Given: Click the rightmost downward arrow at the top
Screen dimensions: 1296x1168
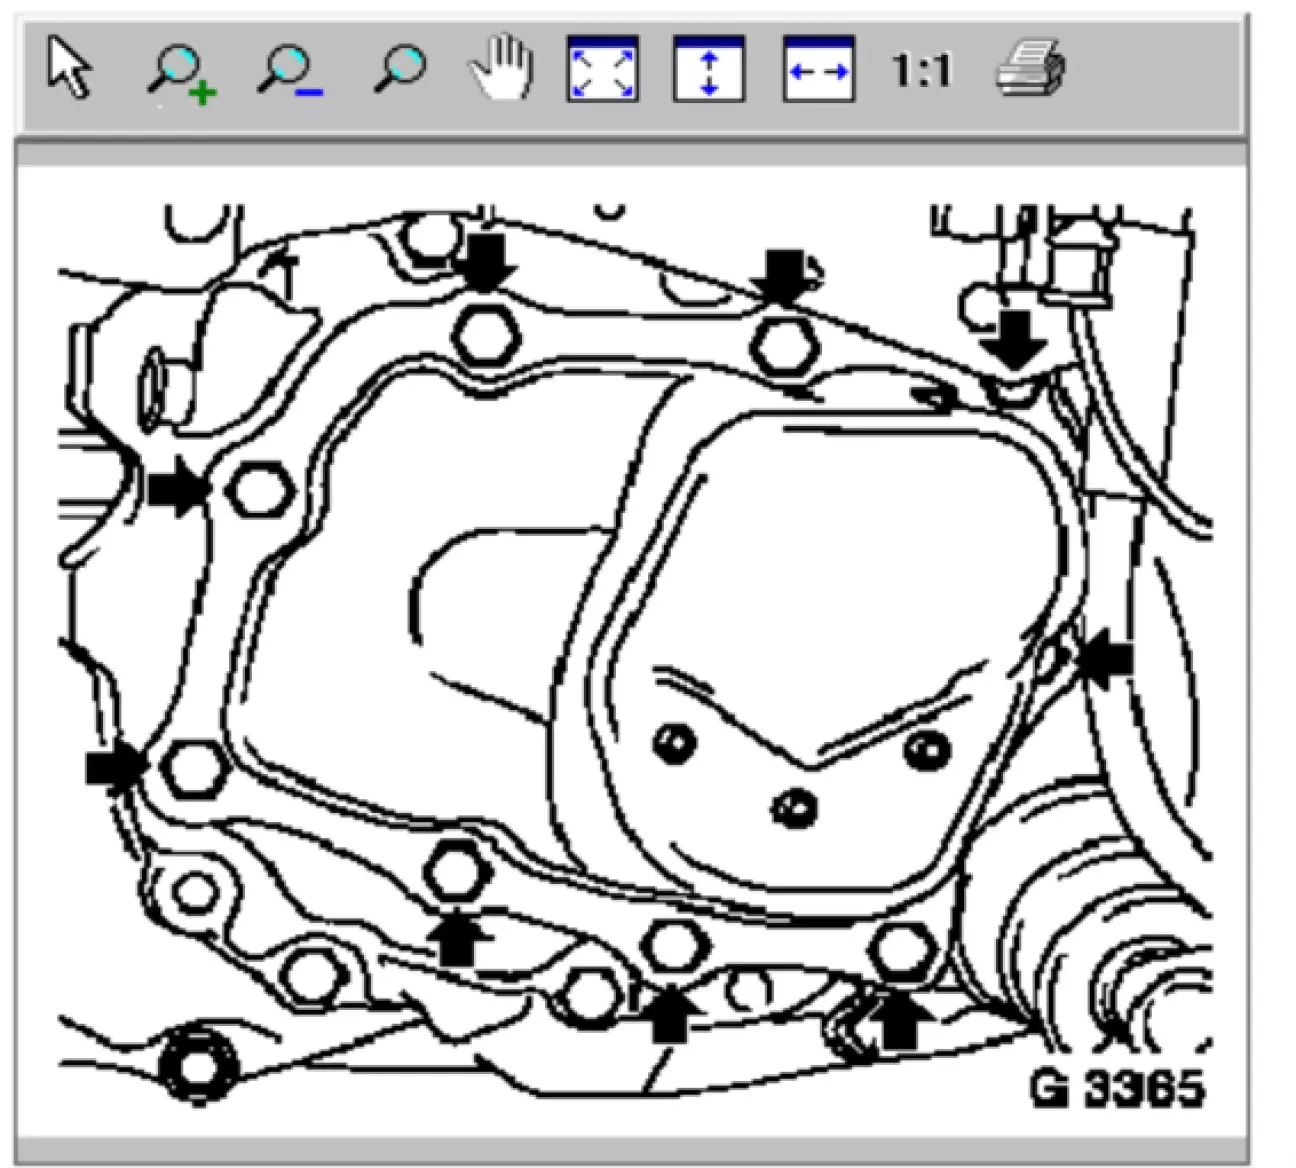Looking at the screenshot, I should (1014, 339).
